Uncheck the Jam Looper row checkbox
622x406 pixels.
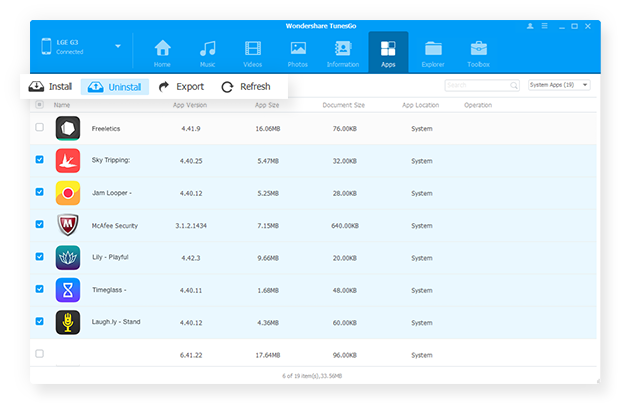click(x=39, y=192)
